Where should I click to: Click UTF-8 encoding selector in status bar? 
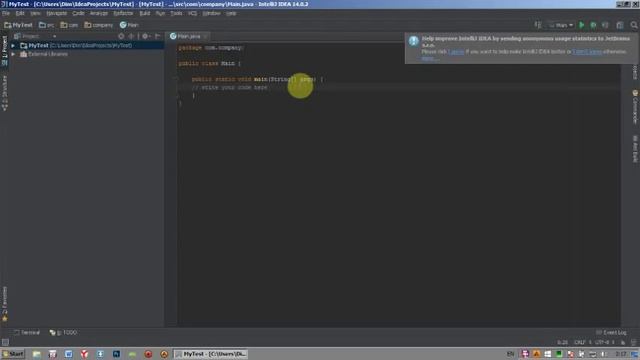(604, 342)
